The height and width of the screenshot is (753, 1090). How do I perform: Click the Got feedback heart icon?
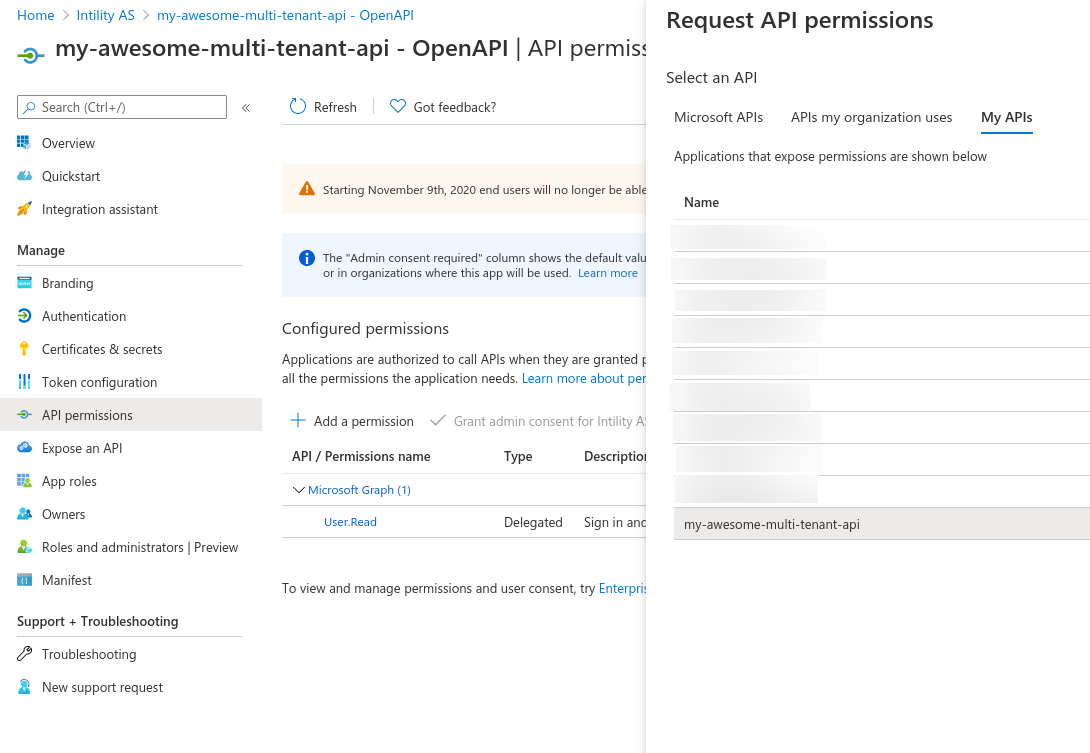397,106
